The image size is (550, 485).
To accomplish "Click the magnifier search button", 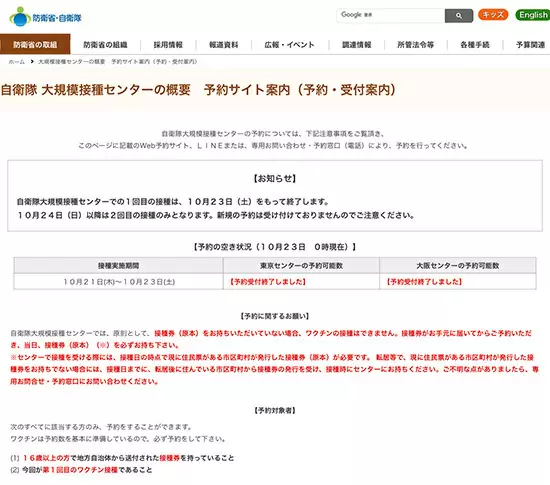I will coord(459,15).
